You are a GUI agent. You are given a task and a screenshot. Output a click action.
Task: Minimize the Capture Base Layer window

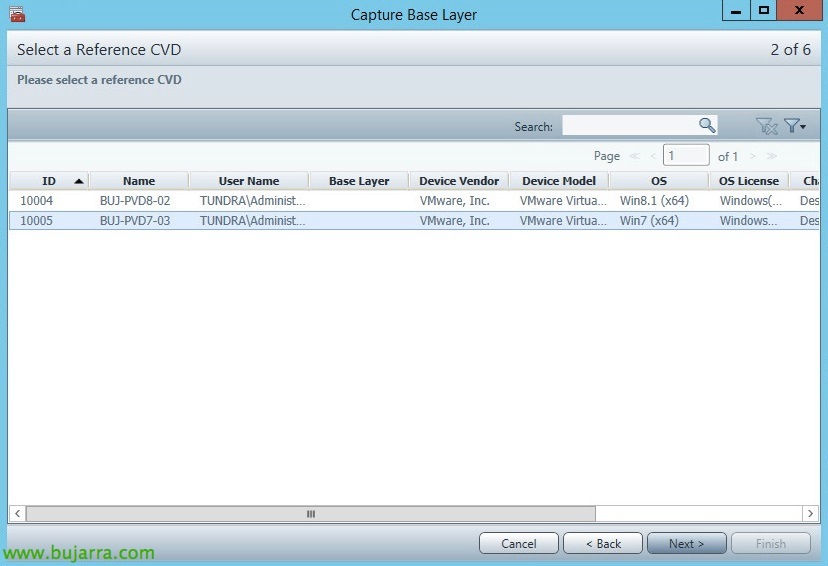point(736,11)
